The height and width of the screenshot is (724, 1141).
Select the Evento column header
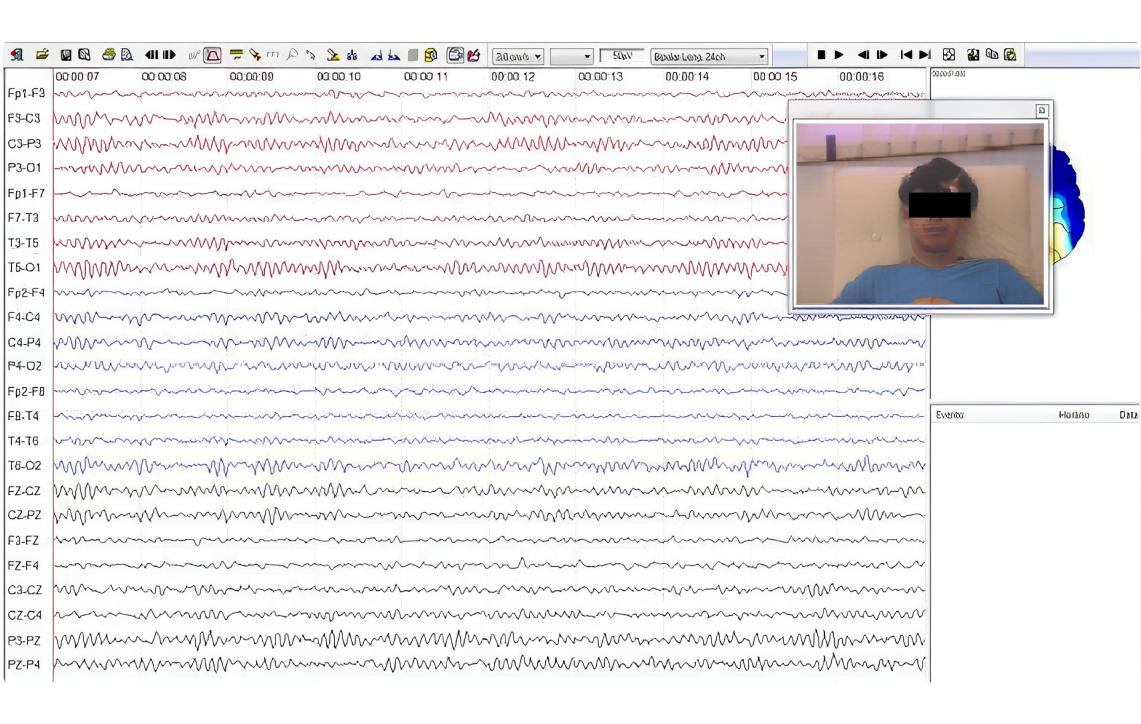tap(949, 415)
